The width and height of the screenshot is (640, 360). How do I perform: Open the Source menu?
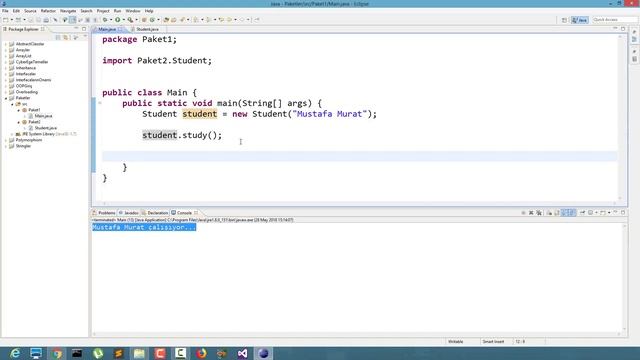point(30,11)
